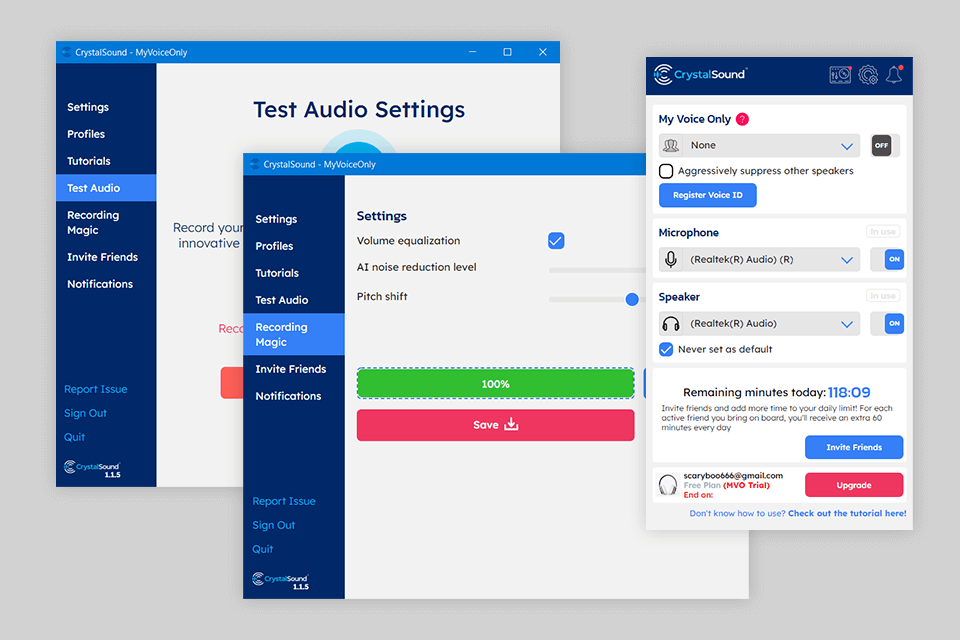960x640 pixels.
Task: Click Quit in the back window
Action: coord(74,437)
